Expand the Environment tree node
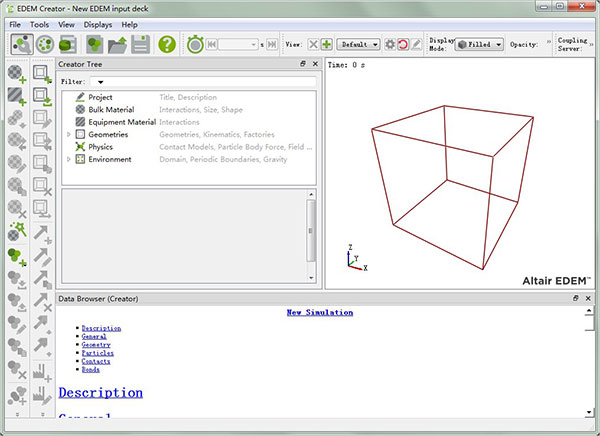600x436 pixels. point(69,159)
